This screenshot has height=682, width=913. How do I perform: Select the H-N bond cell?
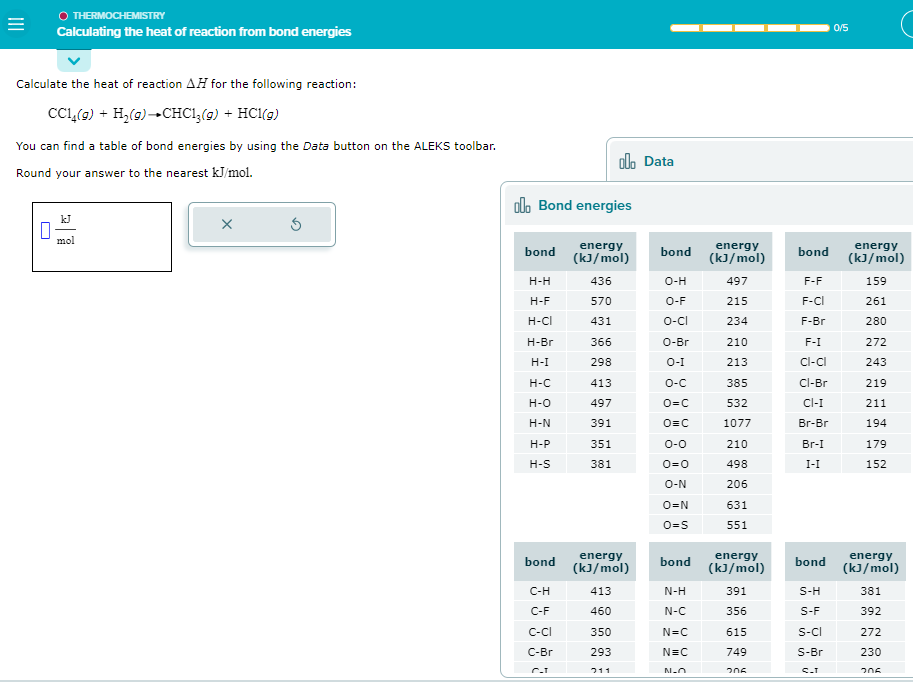[x=540, y=423]
